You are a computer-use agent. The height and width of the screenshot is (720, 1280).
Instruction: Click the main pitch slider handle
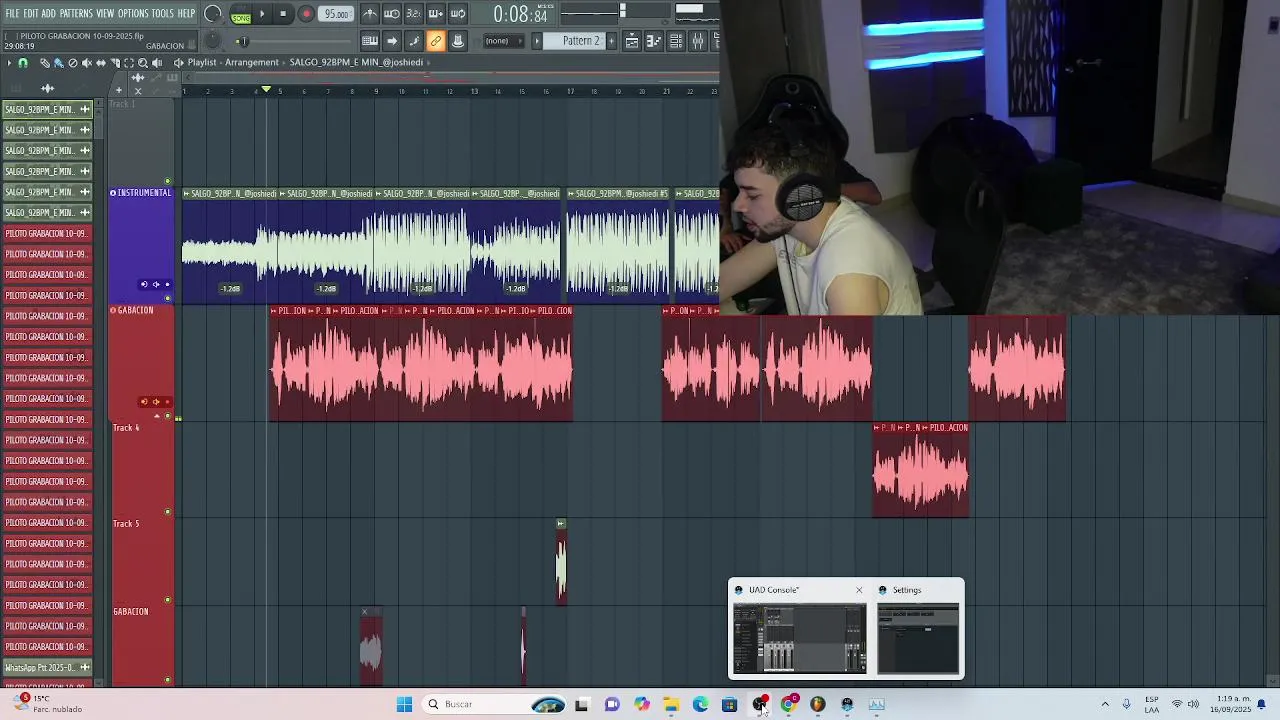244,41
